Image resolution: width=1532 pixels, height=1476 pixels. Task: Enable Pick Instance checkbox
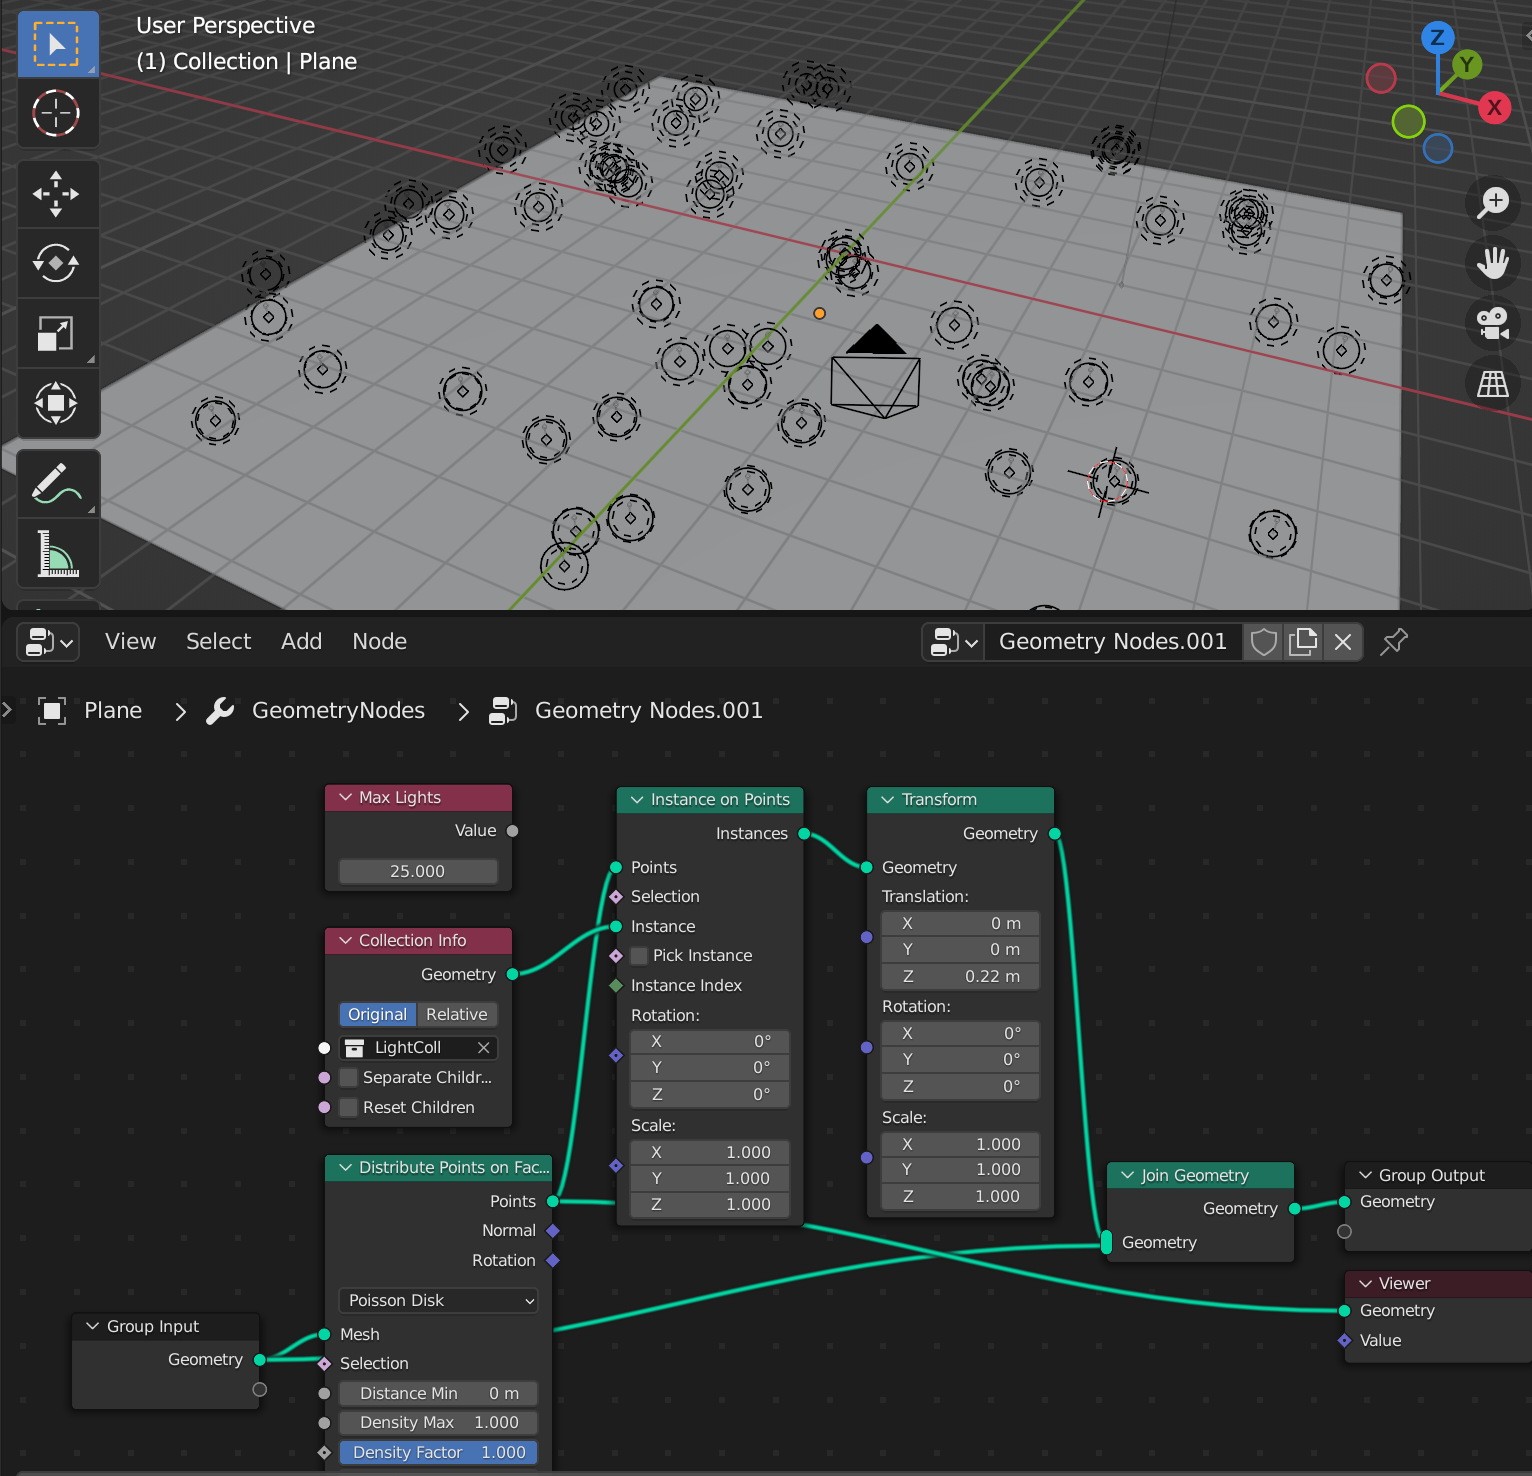click(639, 956)
